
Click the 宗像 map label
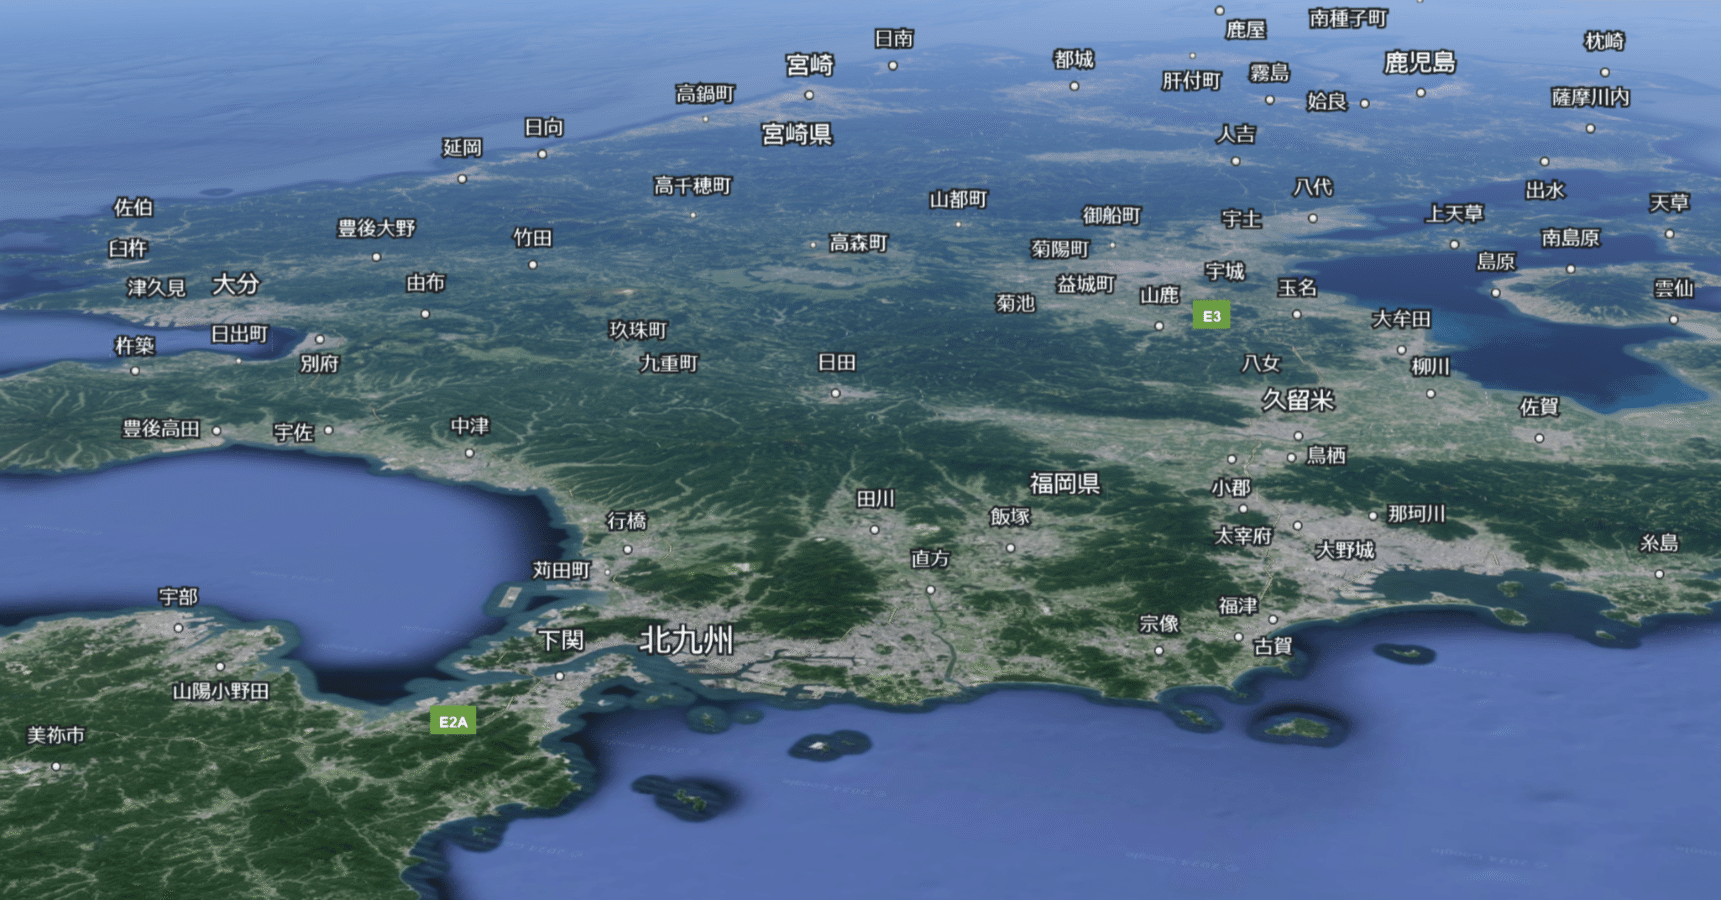[x=1159, y=624]
